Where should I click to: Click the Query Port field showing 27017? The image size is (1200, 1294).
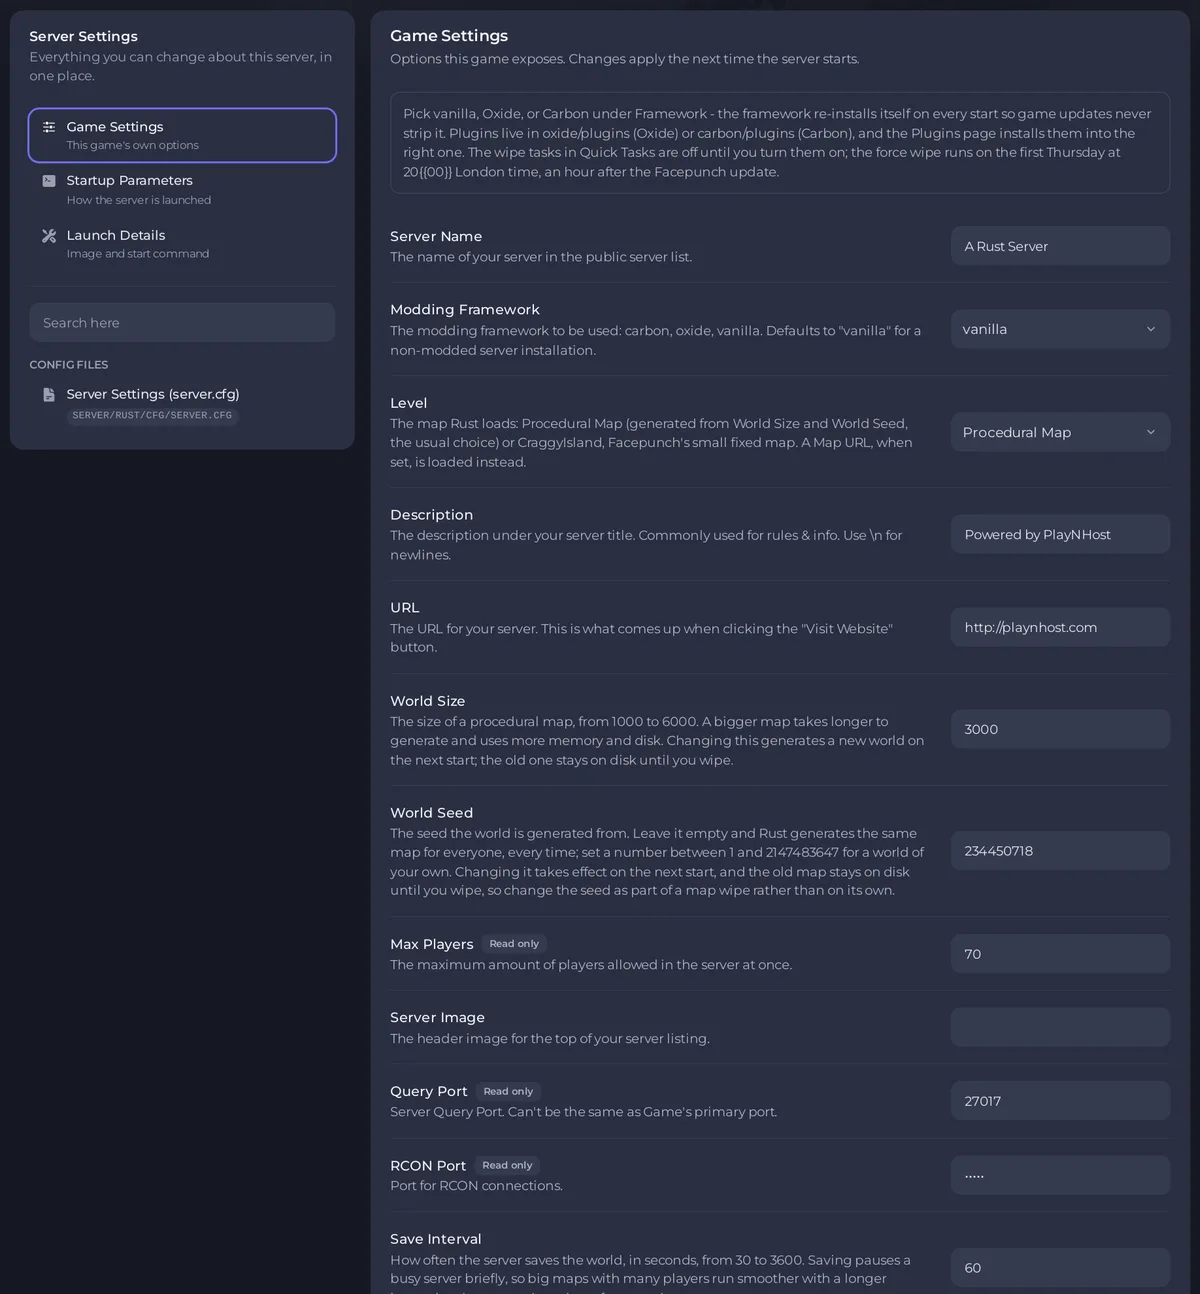[1060, 1101]
